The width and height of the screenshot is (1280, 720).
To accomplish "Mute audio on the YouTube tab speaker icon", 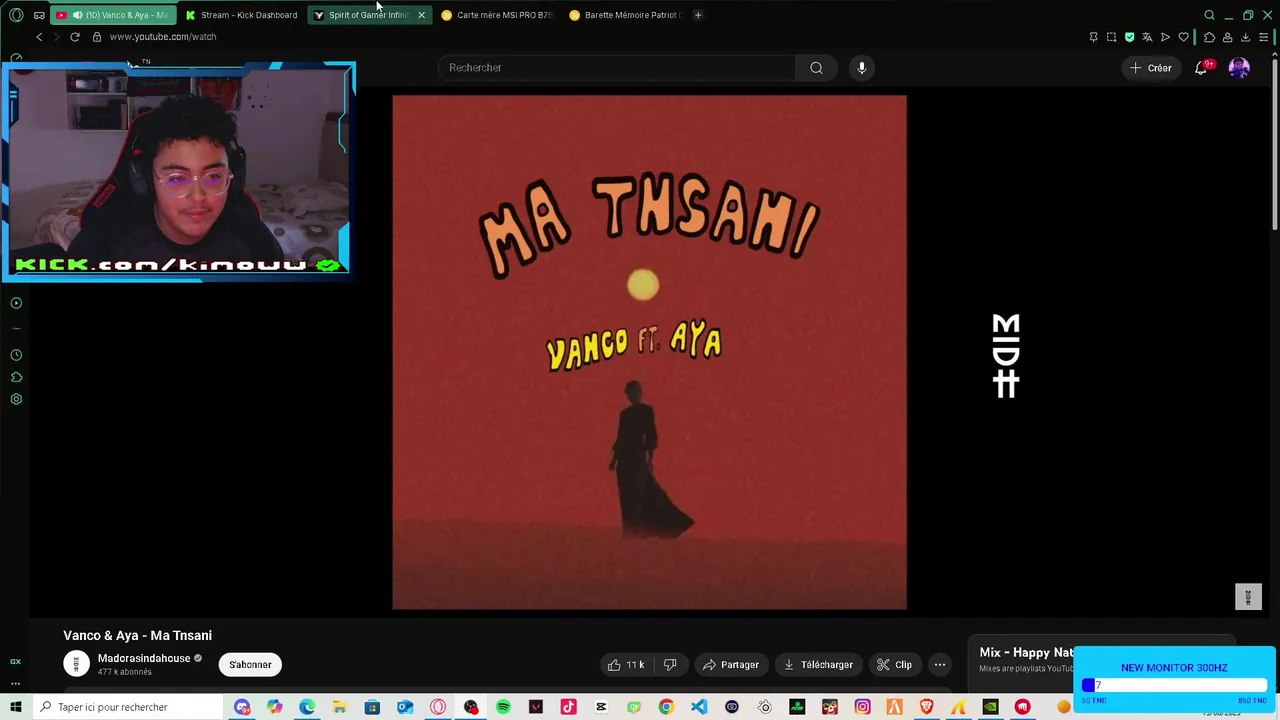I will (x=77, y=15).
